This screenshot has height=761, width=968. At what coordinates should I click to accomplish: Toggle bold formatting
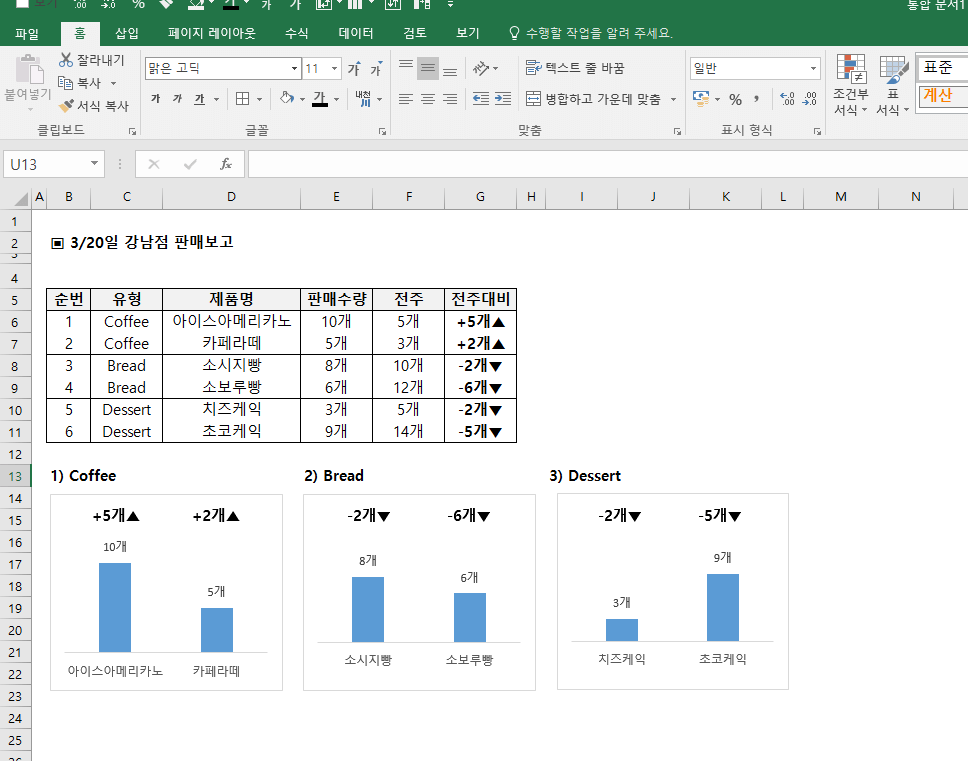pos(156,99)
